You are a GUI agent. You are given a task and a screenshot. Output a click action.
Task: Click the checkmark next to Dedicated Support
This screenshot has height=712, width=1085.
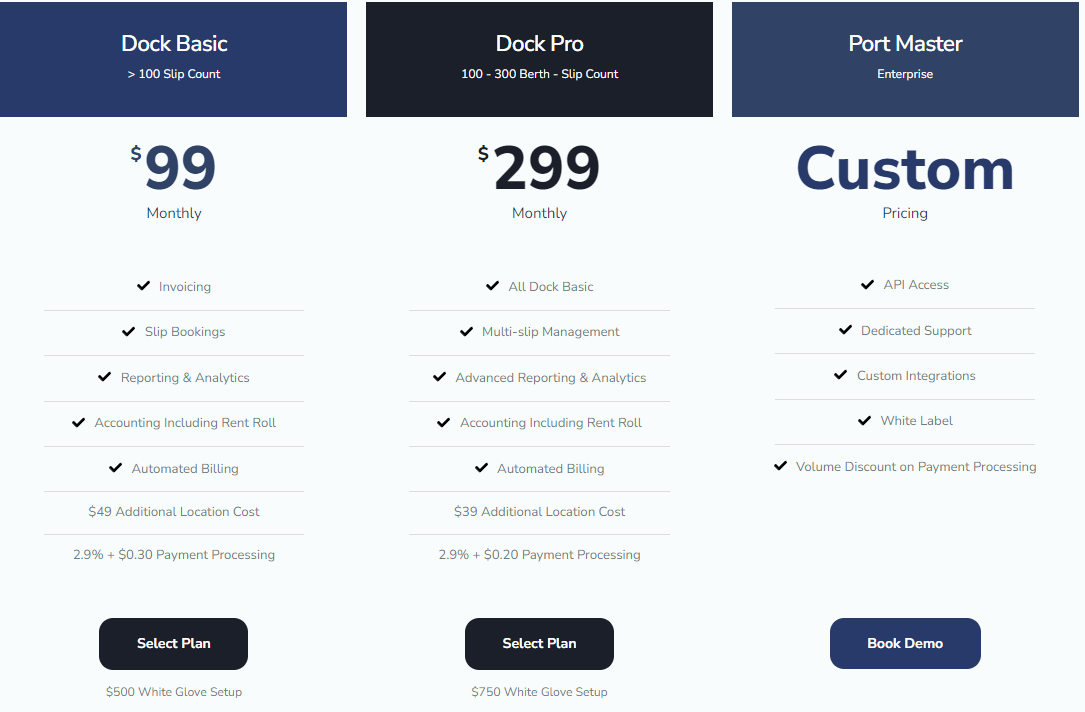pyautogui.click(x=846, y=330)
